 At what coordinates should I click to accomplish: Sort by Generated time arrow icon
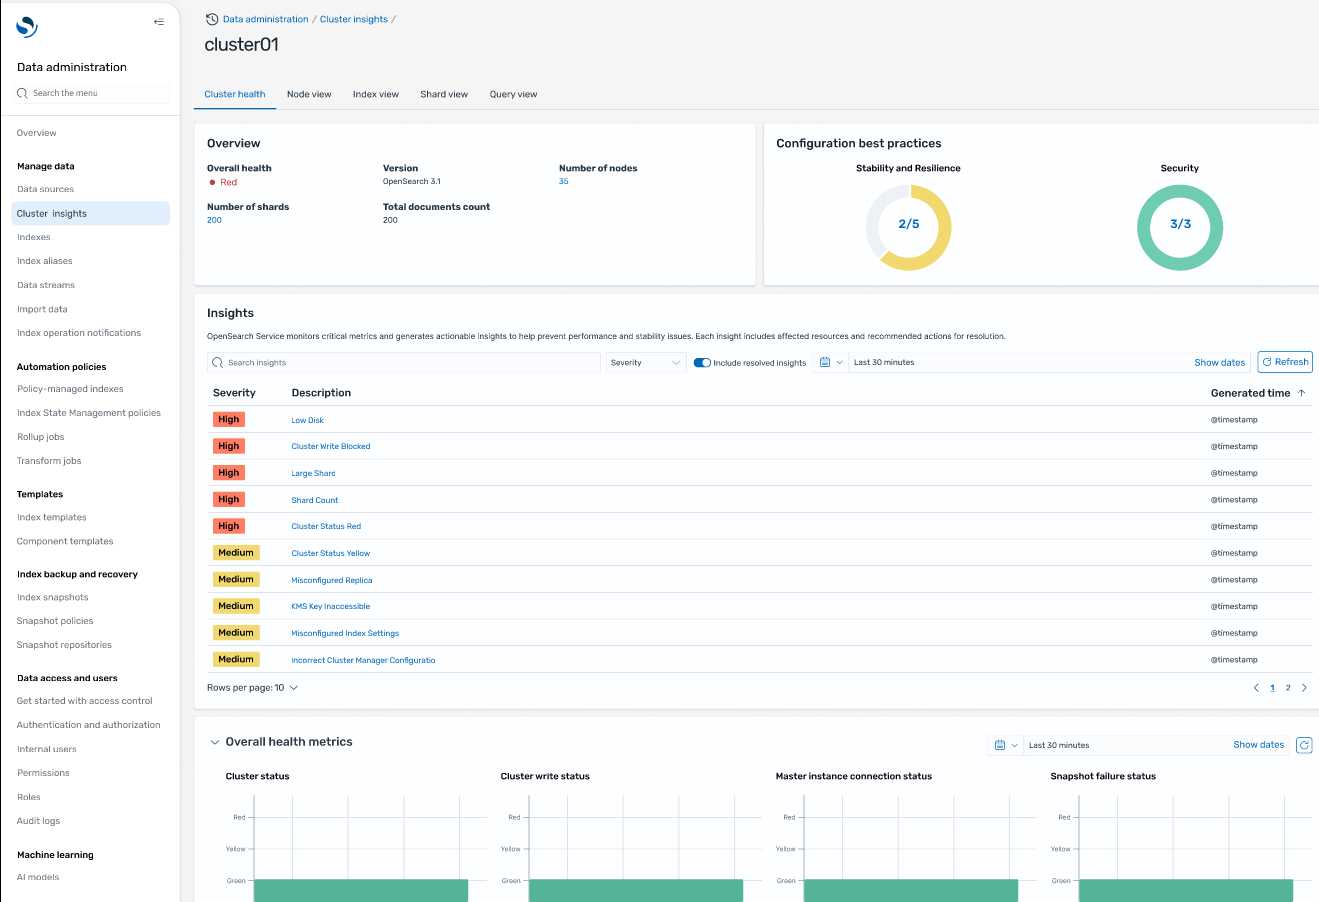coord(1301,393)
